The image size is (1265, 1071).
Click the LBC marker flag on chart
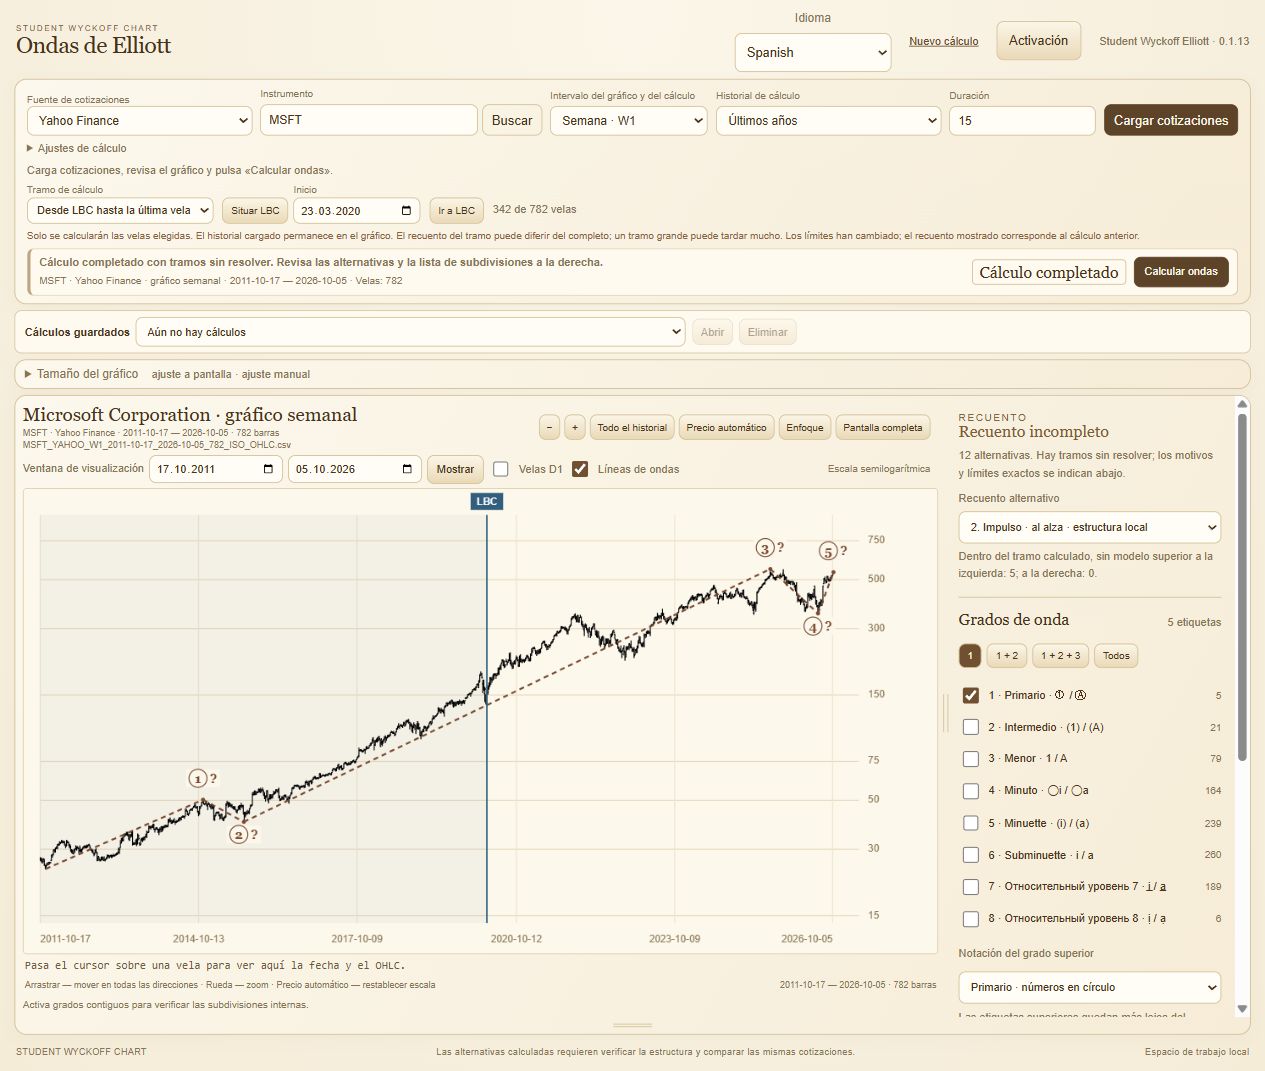487,501
